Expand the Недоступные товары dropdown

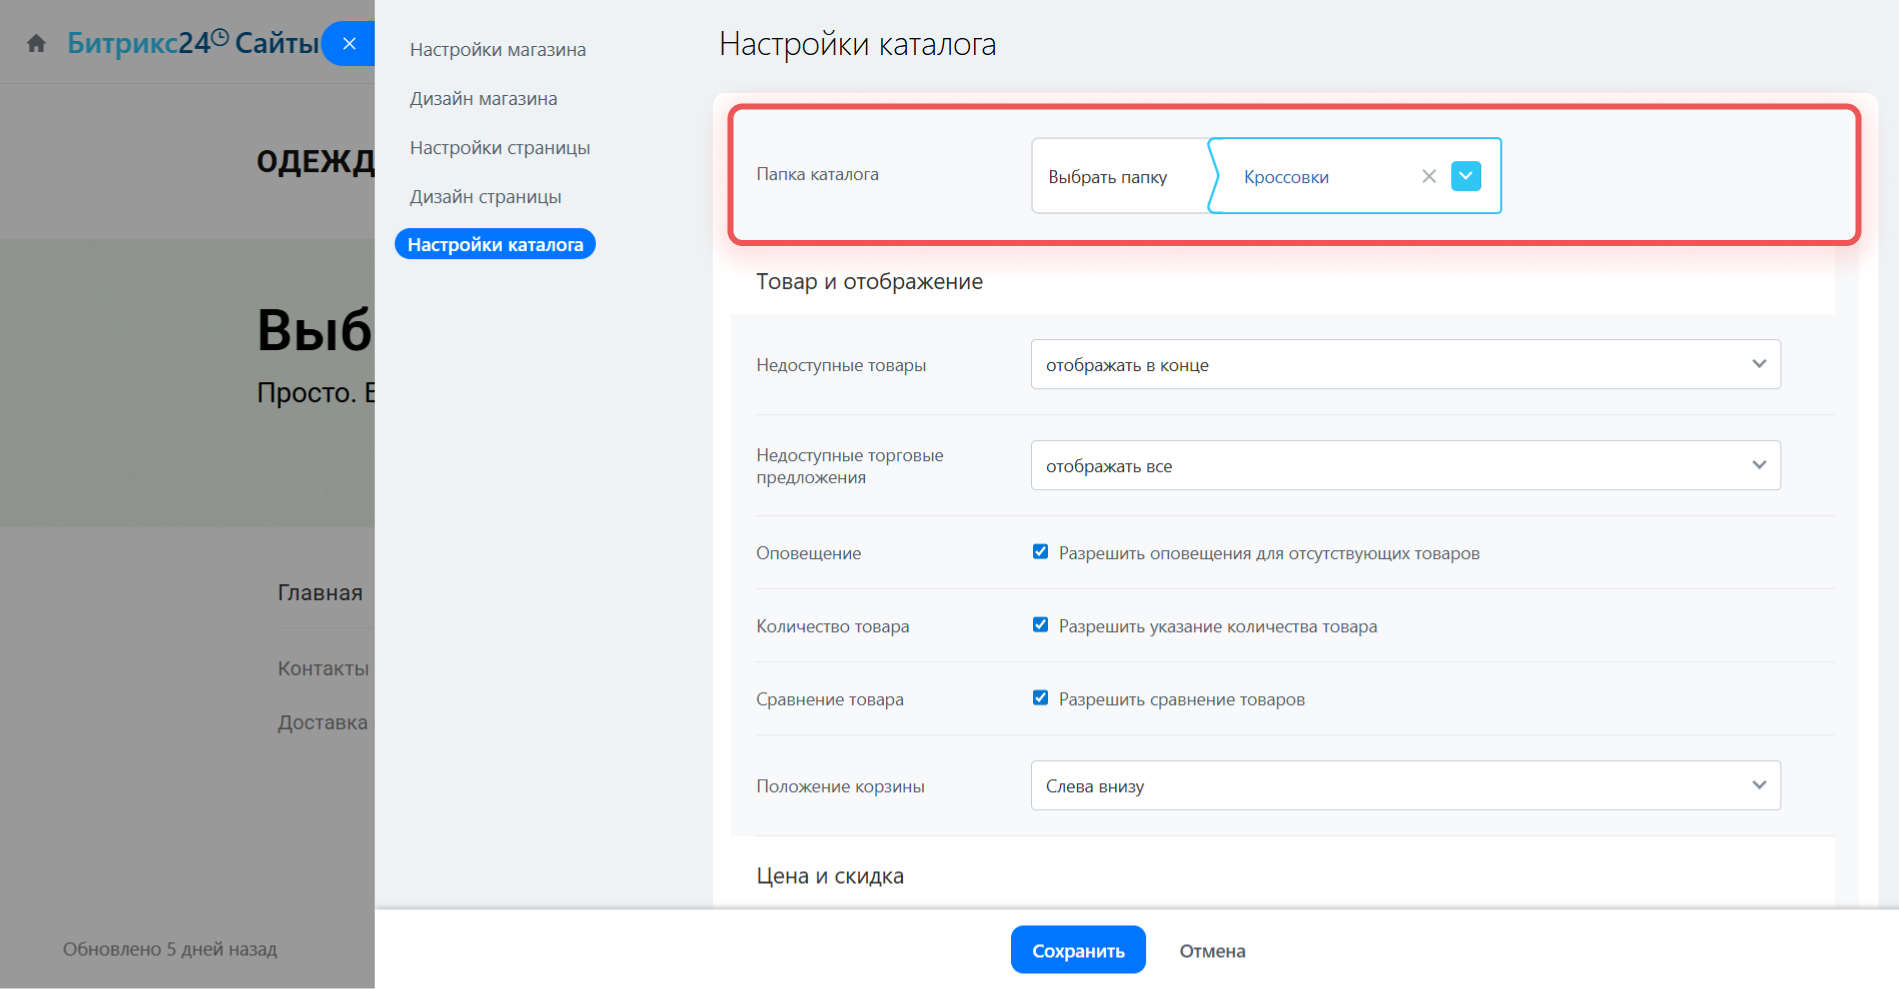(1405, 365)
